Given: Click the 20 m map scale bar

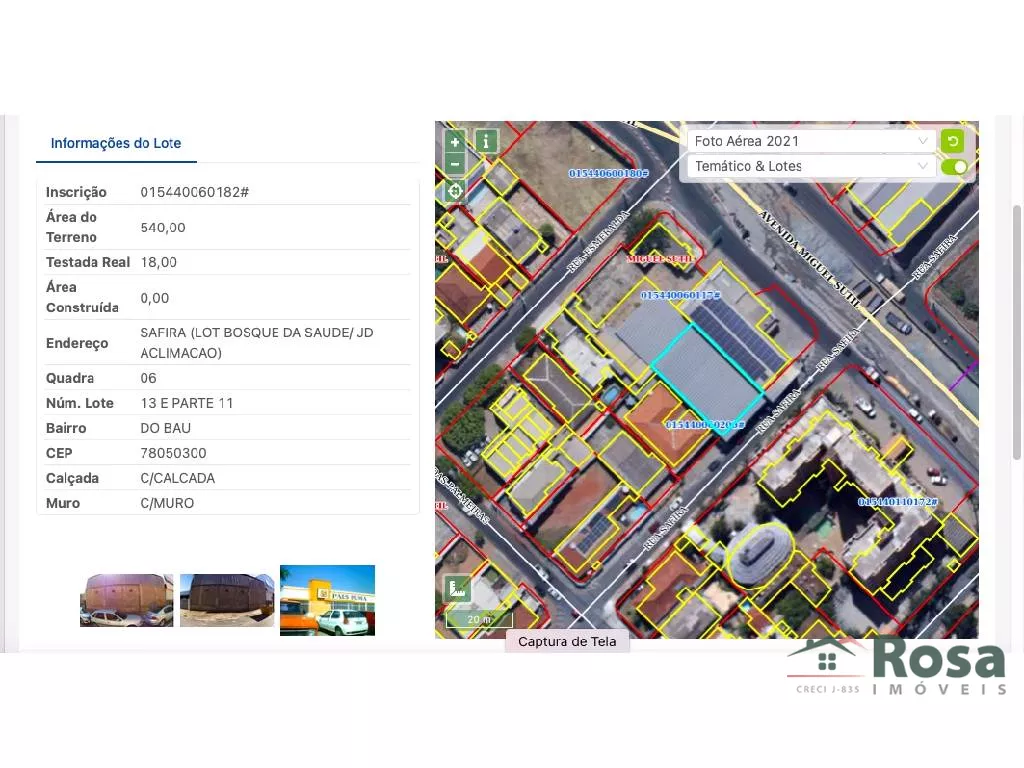Looking at the screenshot, I should [x=479, y=620].
